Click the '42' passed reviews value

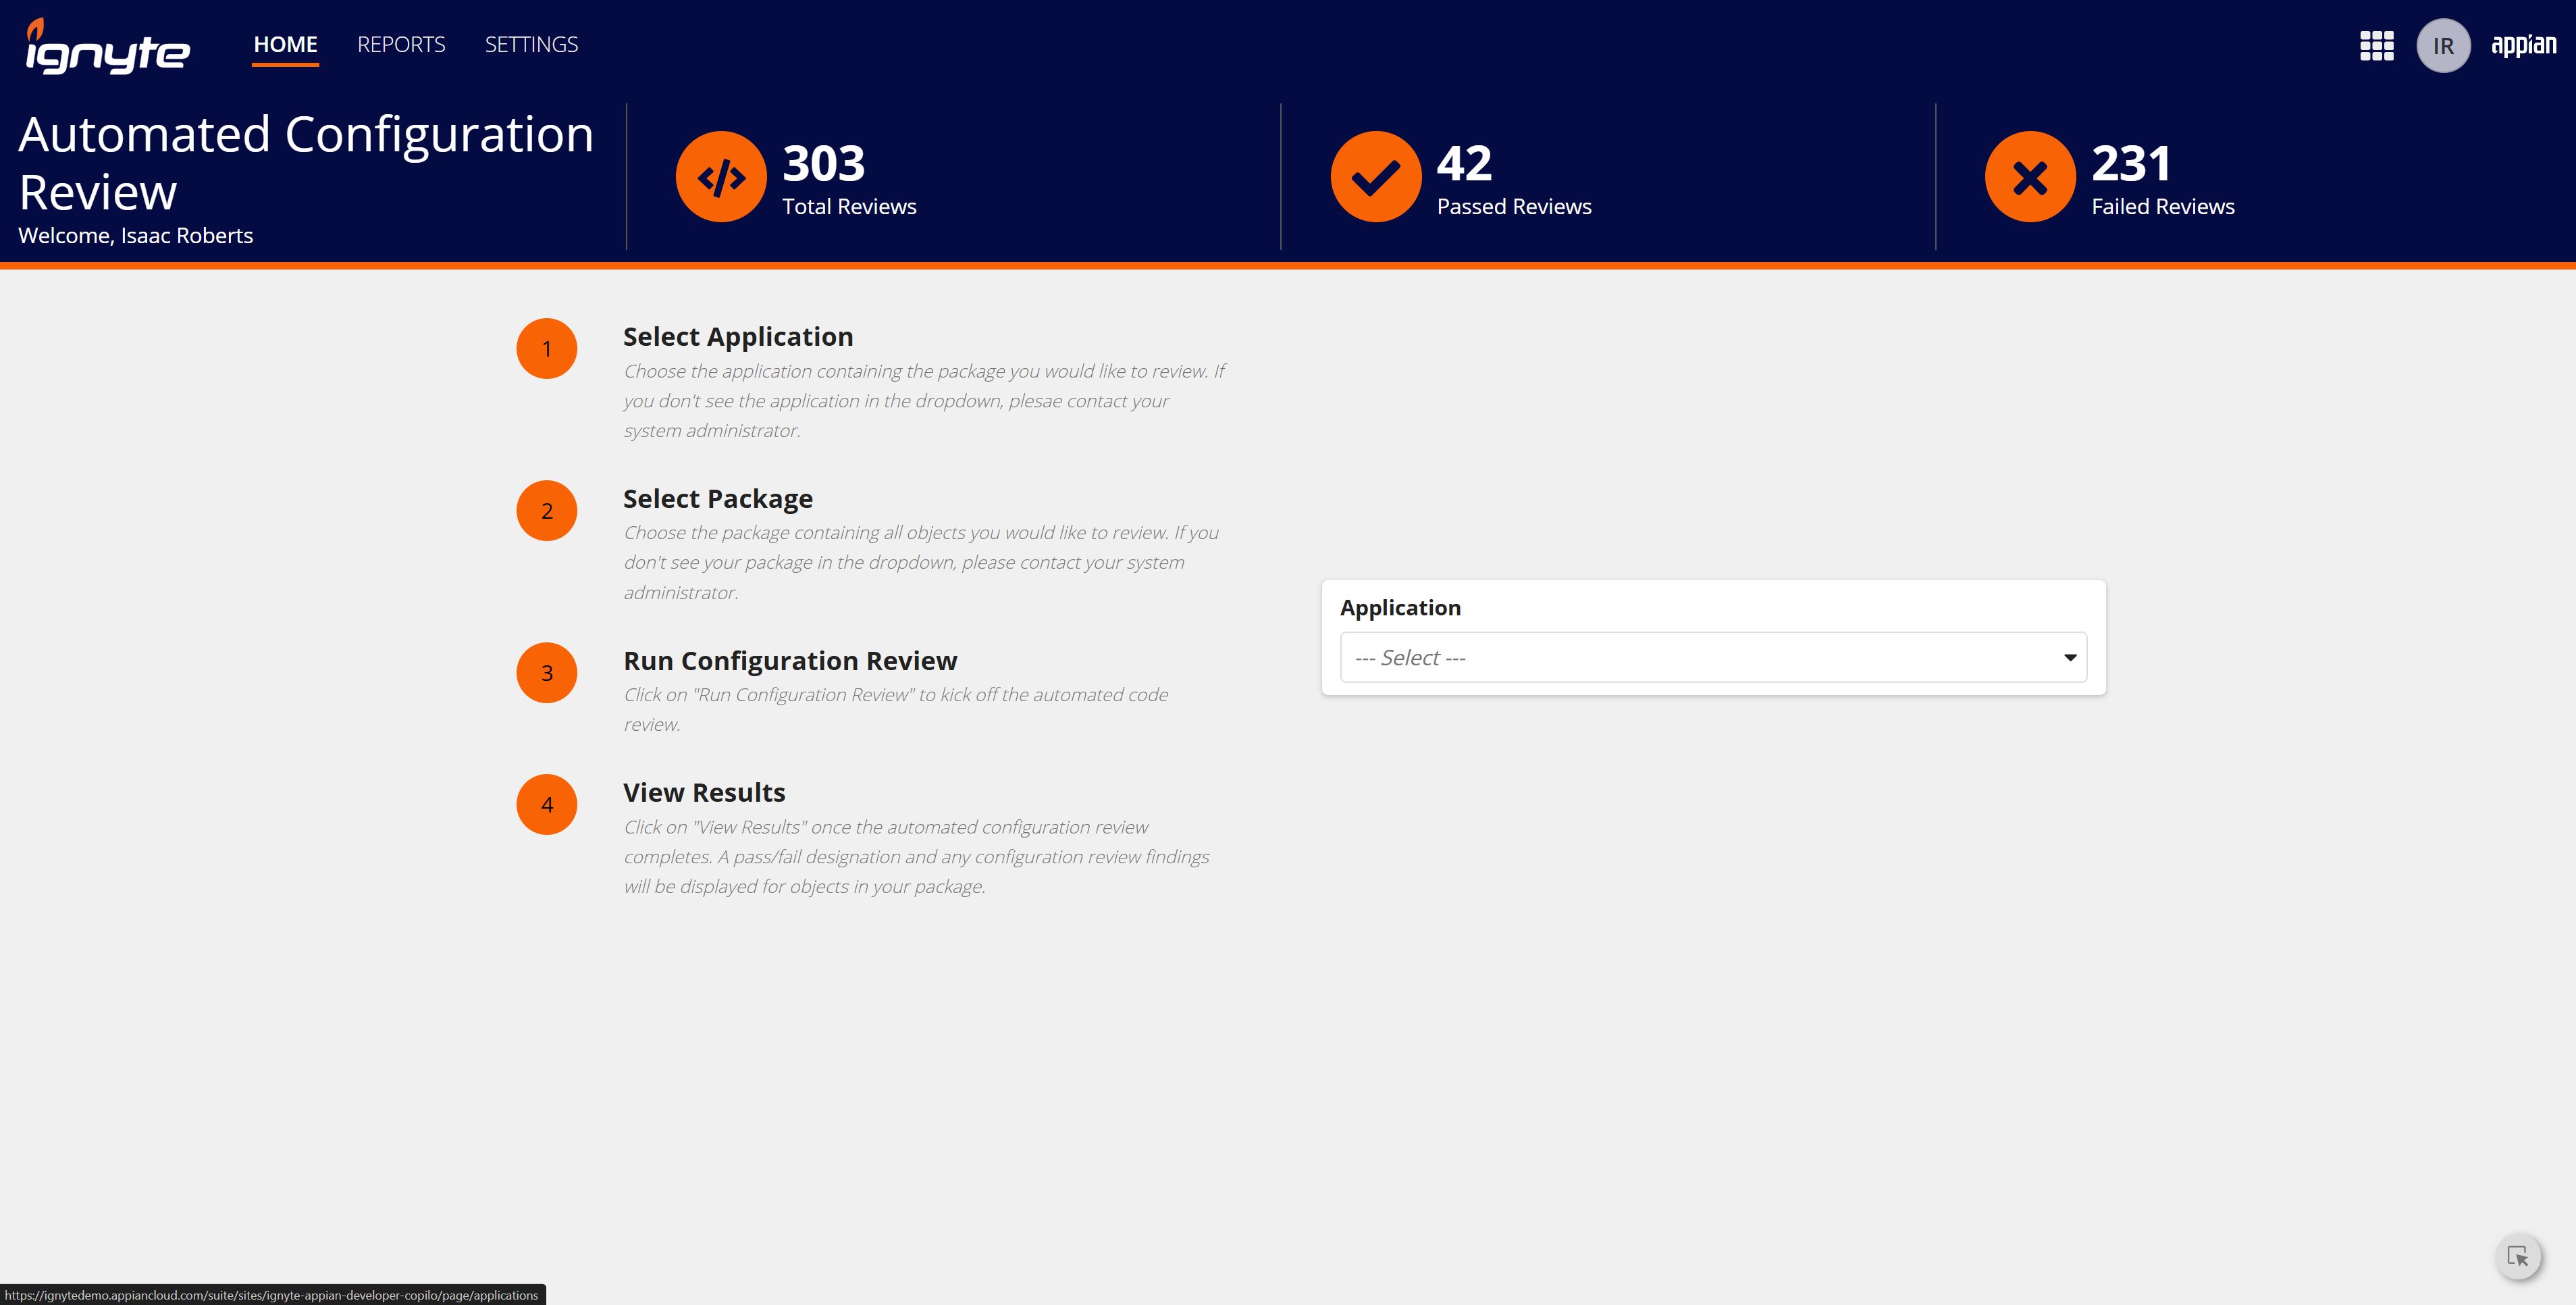pyautogui.click(x=1464, y=163)
